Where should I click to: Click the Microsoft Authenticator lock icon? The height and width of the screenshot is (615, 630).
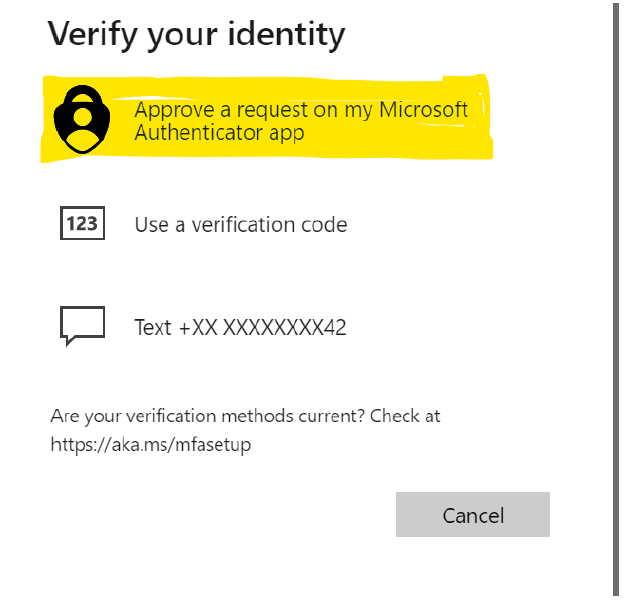tap(81, 120)
